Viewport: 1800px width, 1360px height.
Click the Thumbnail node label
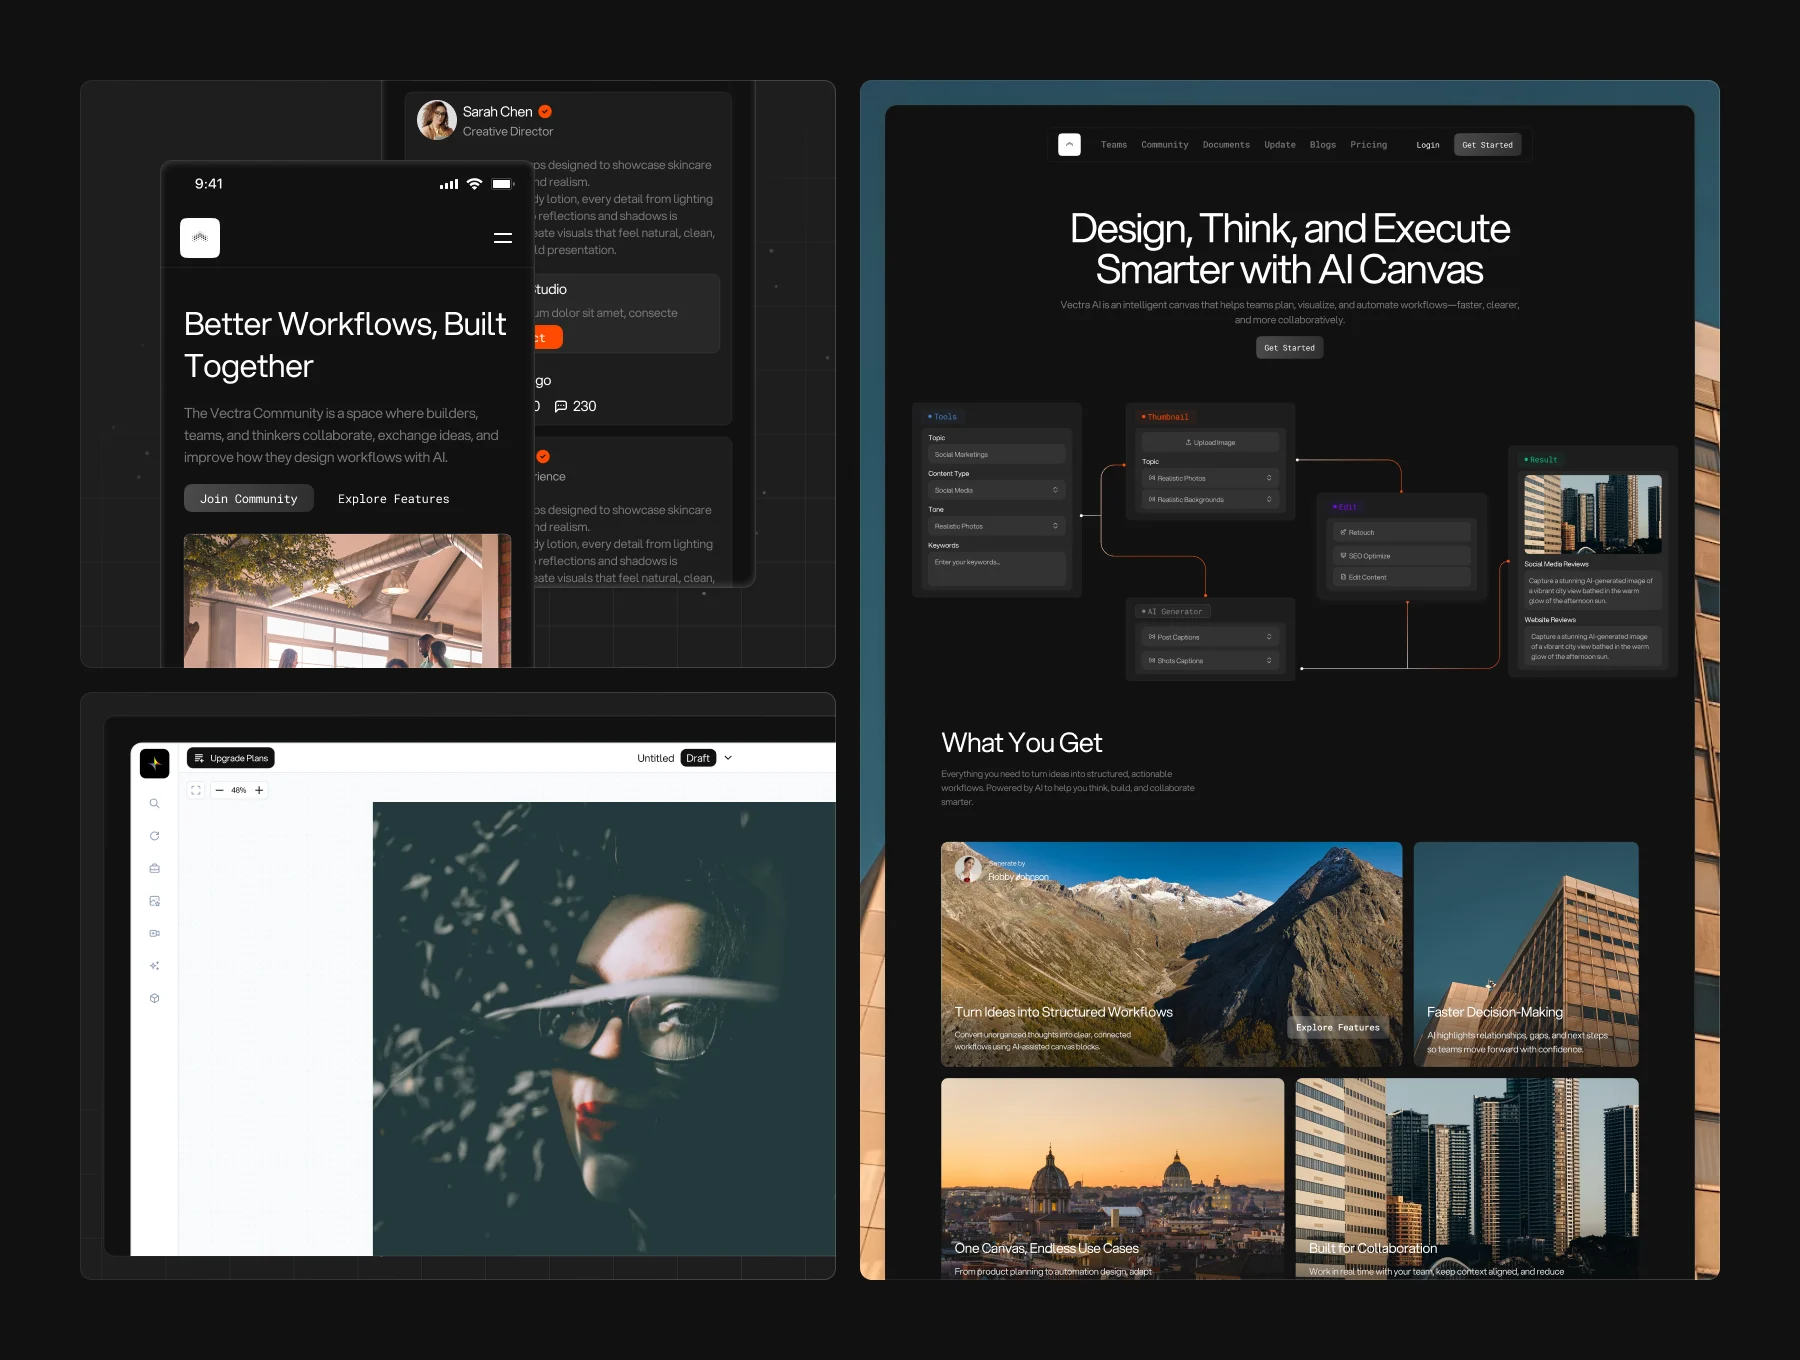tap(1165, 417)
